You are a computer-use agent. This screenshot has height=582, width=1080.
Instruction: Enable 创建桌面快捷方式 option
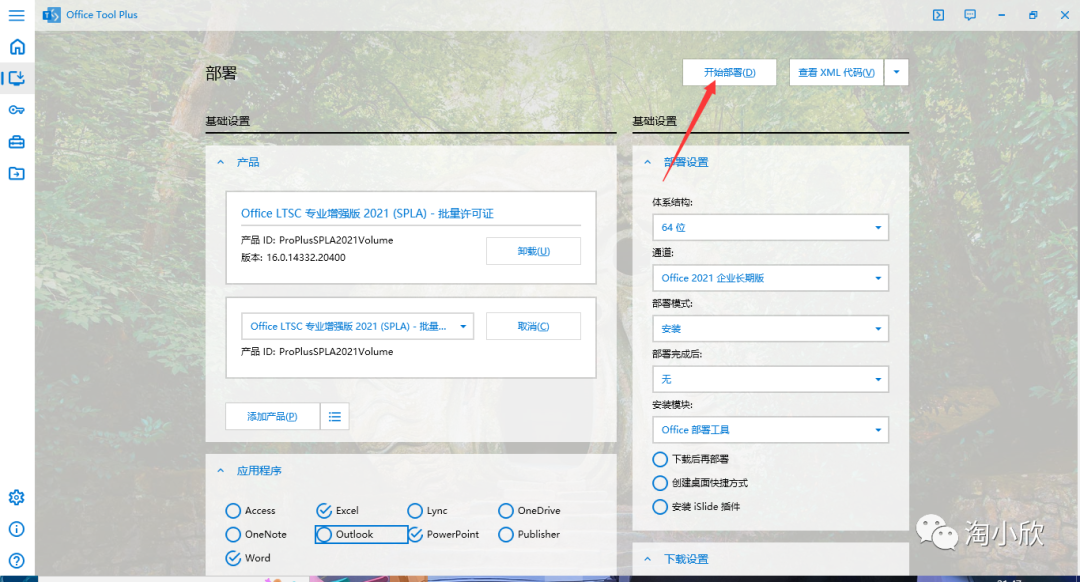(660, 483)
